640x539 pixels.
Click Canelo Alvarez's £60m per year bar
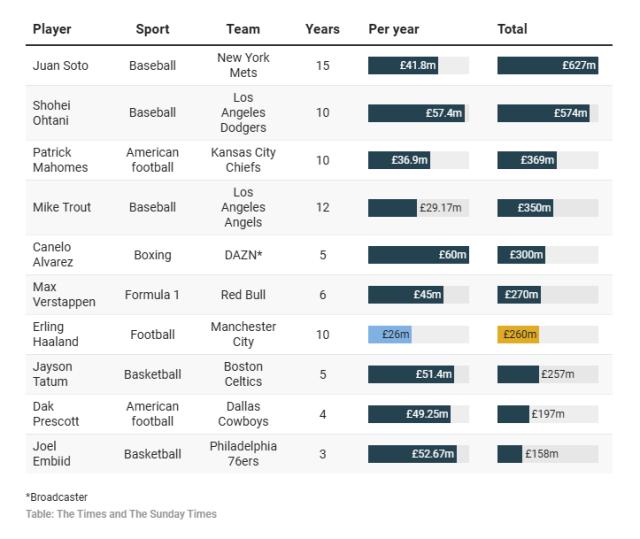click(418, 255)
